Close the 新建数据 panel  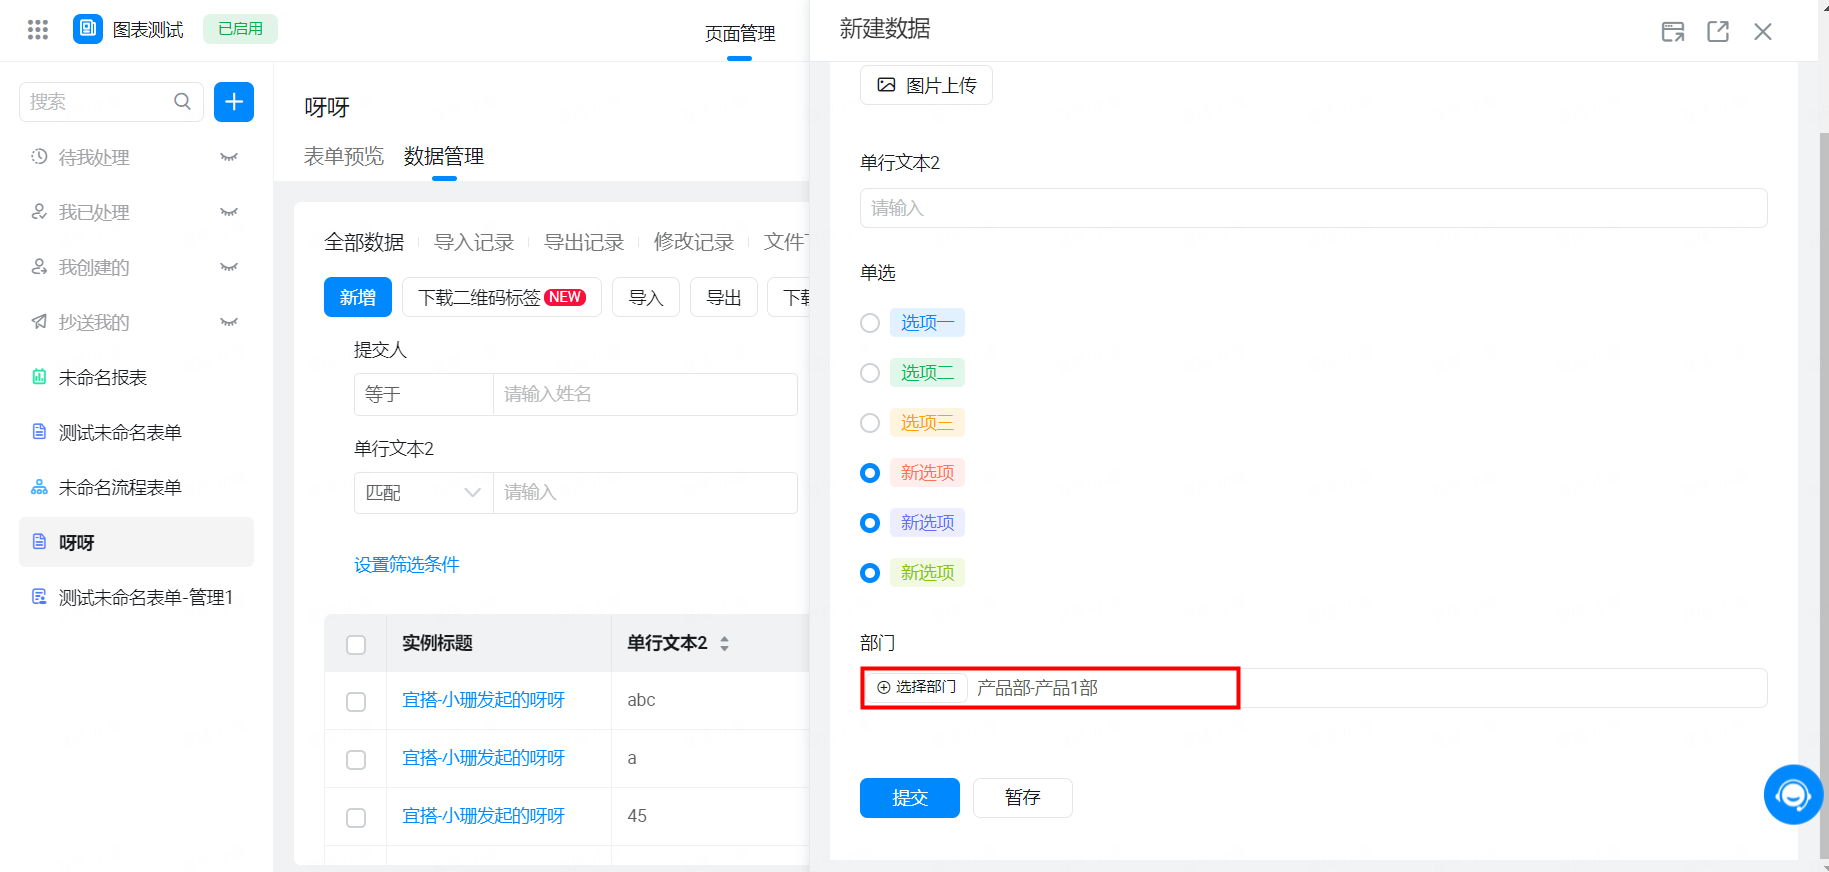tap(1763, 32)
